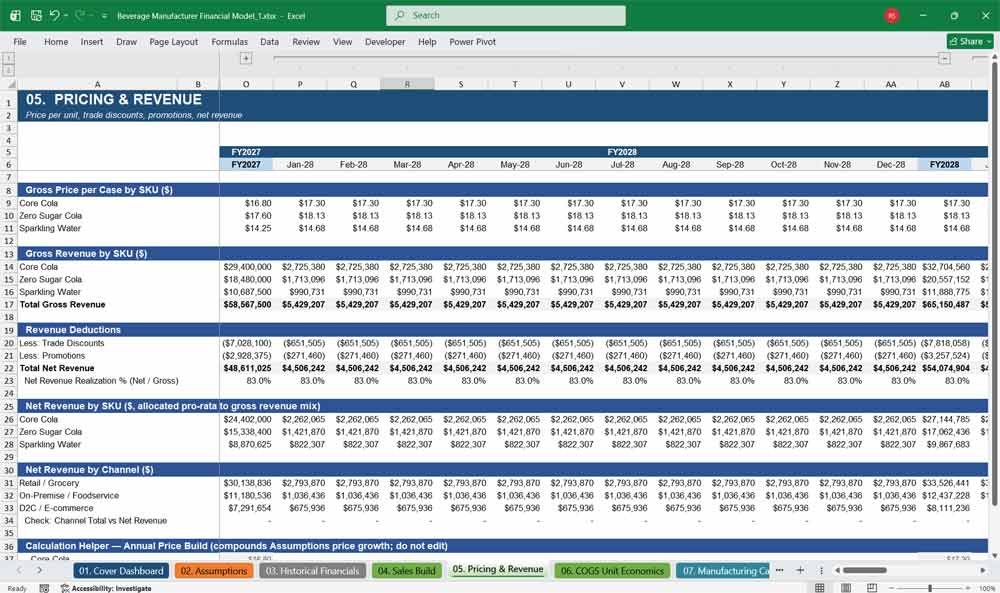Click outline level 1 button
The width and height of the screenshot is (1000, 593).
pyautogui.click(x=8, y=57)
